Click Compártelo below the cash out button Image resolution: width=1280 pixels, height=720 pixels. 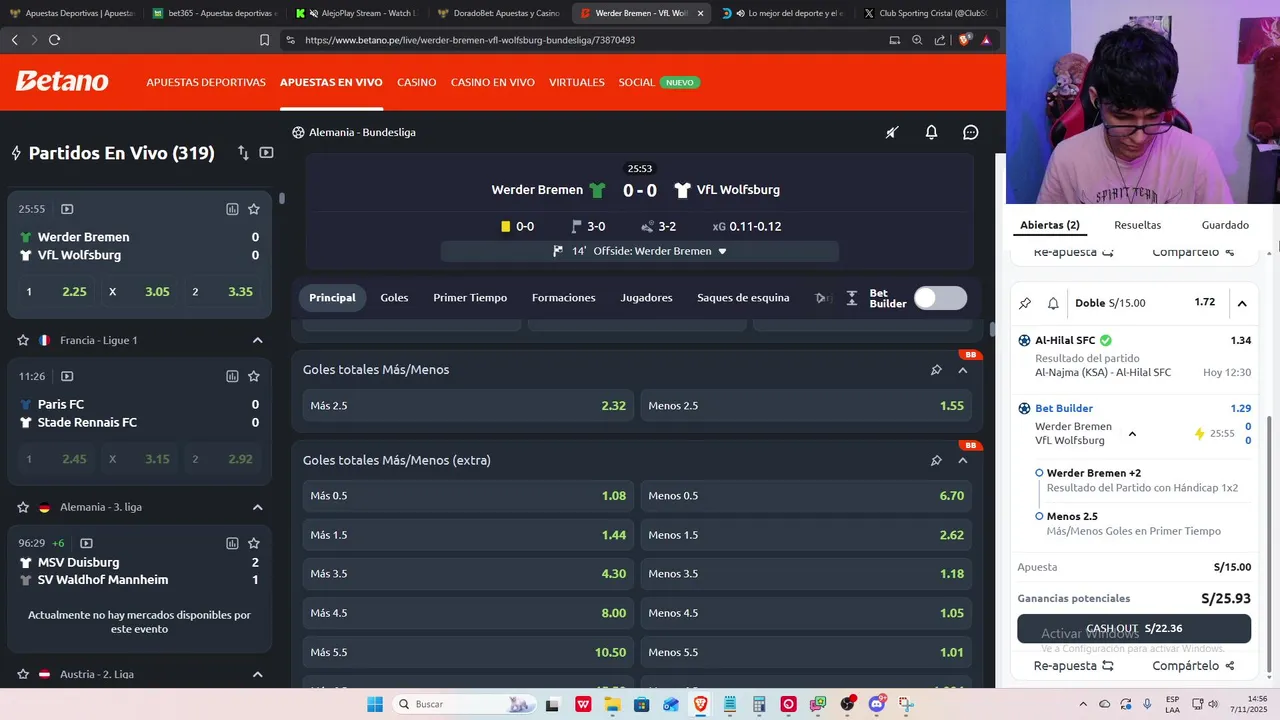tap(1193, 666)
